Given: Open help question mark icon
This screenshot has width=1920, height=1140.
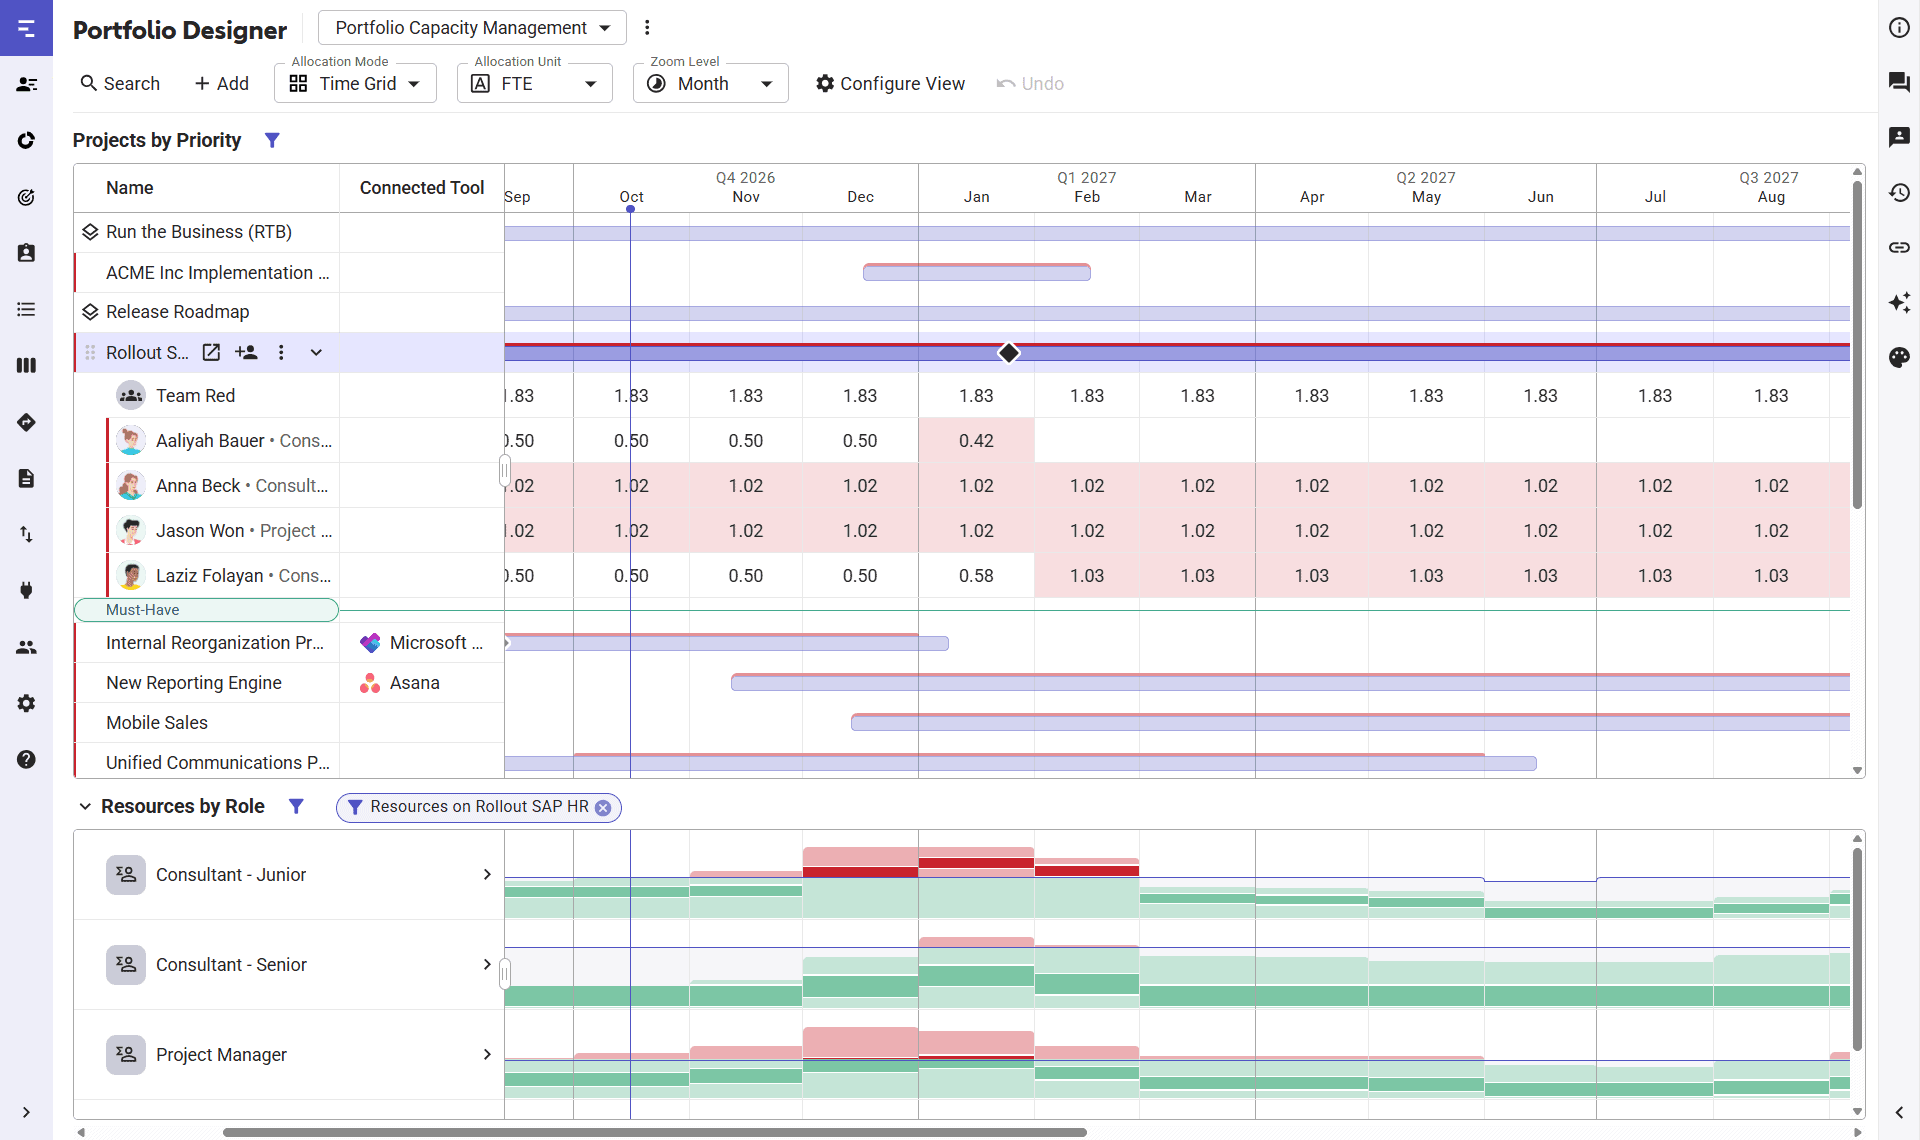Looking at the screenshot, I should (26, 759).
